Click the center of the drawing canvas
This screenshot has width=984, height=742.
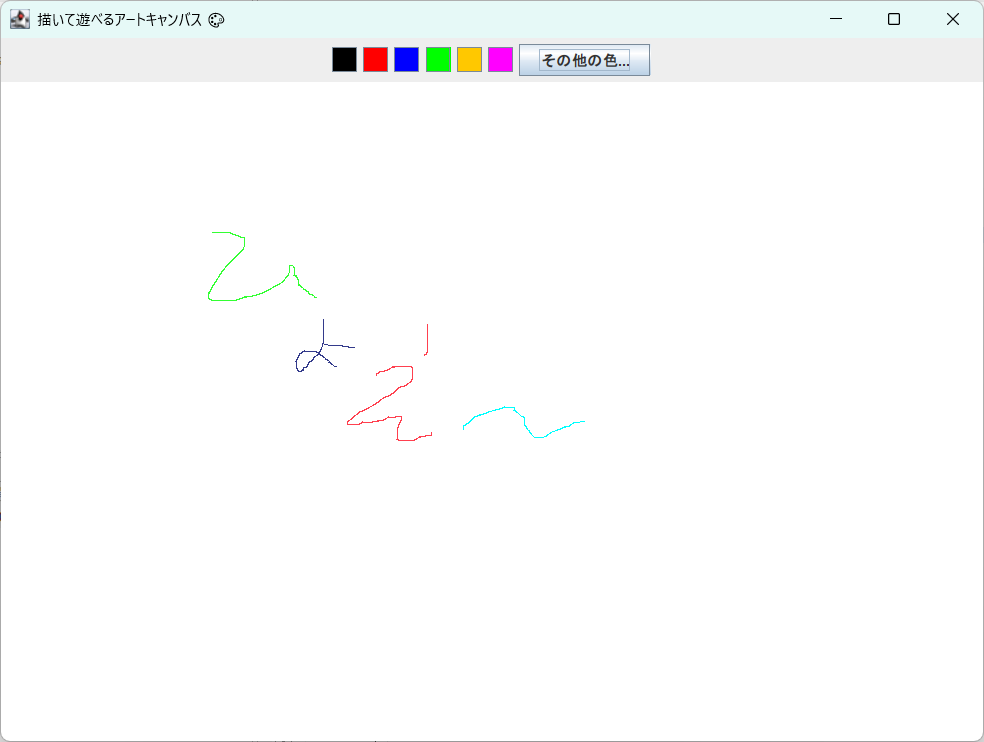pos(492,412)
